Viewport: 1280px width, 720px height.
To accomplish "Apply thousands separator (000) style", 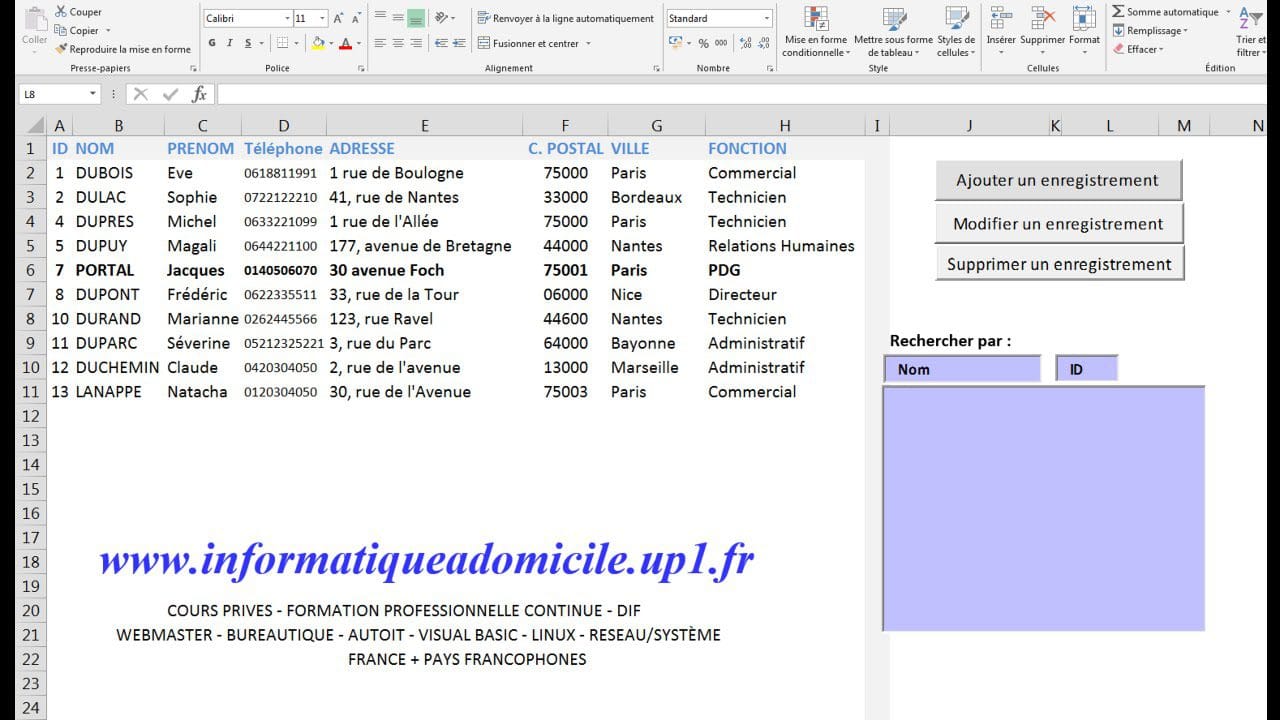I will 721,43.
